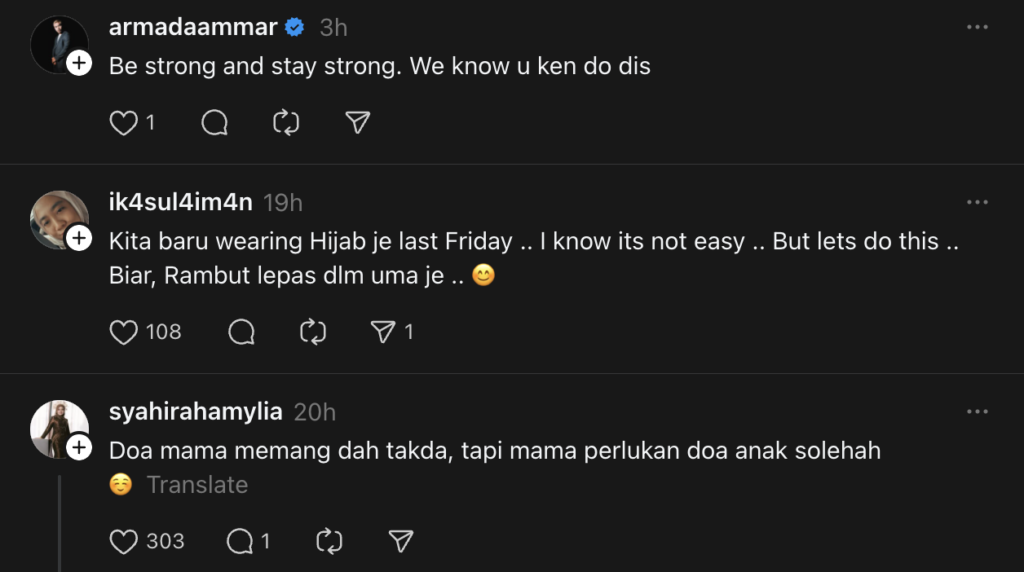Screen dimensions: 1024x572
Task: Repost syahirahamylia's comment
Action: [x=329, y=542]
